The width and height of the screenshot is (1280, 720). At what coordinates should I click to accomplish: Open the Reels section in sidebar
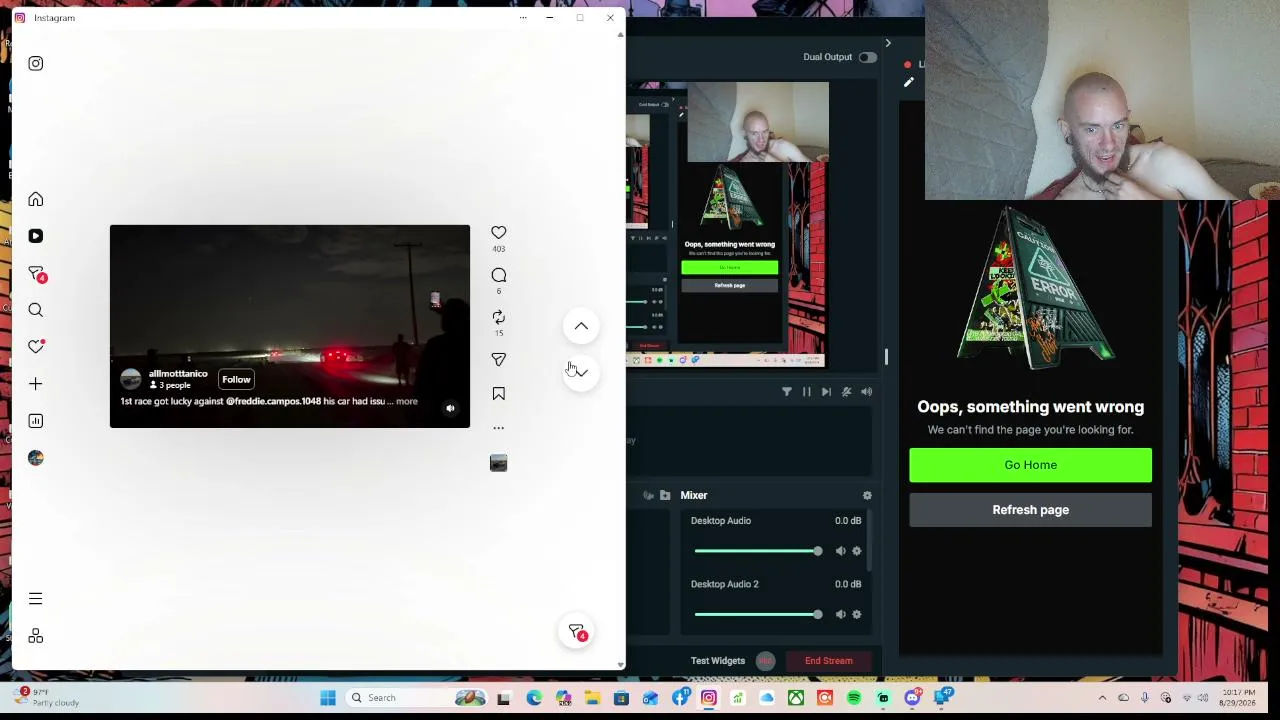(x=36, y=236)
